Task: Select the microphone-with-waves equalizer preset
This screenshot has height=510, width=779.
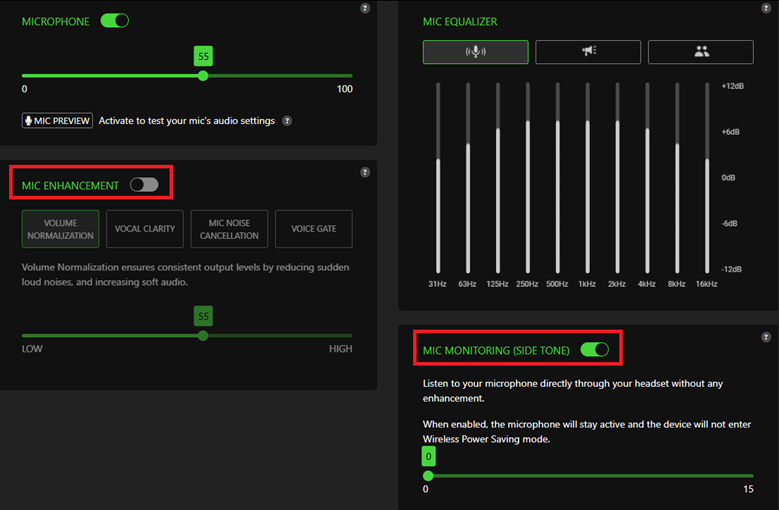Action: point(475,52)
